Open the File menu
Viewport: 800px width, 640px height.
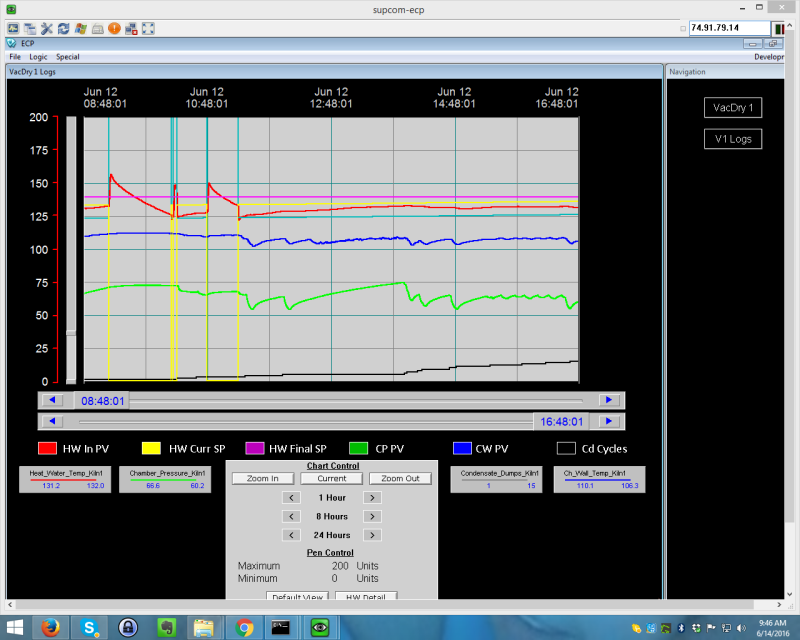coord(15,57)
